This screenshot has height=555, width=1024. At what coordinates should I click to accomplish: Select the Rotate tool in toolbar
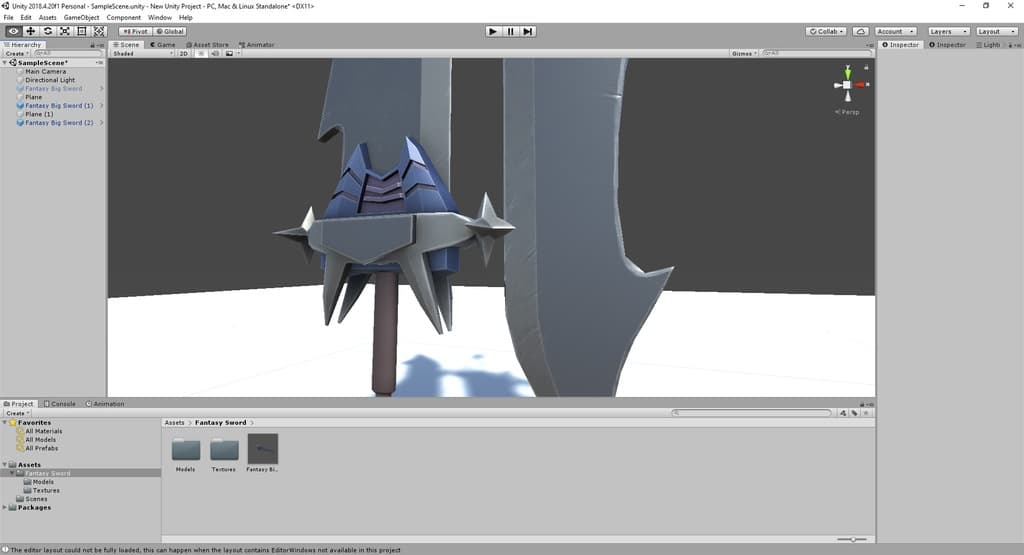(x=47, y=31)
